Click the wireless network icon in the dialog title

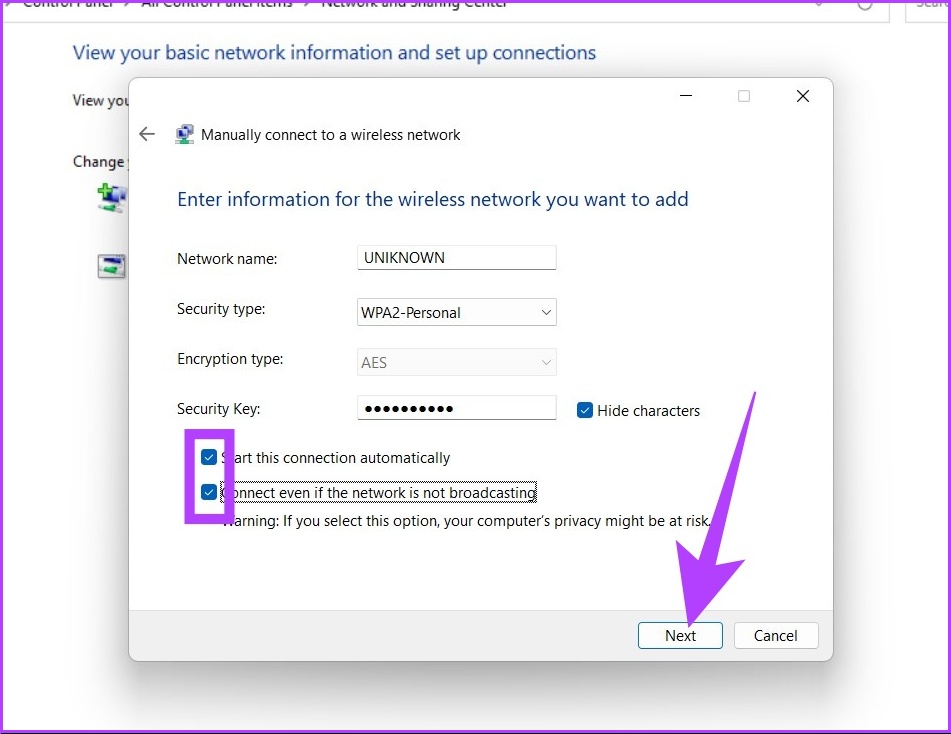(184, 133)
